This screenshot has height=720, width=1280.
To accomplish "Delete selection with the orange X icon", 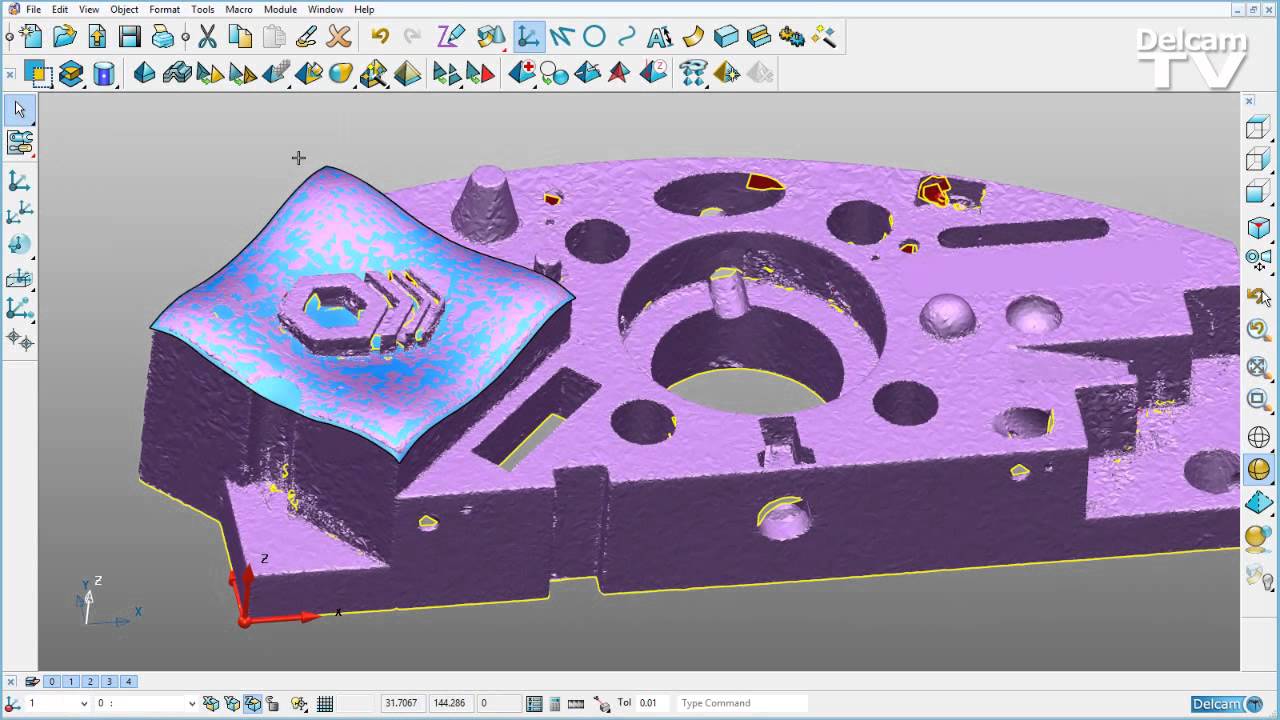I will click(x=339, y=37).
